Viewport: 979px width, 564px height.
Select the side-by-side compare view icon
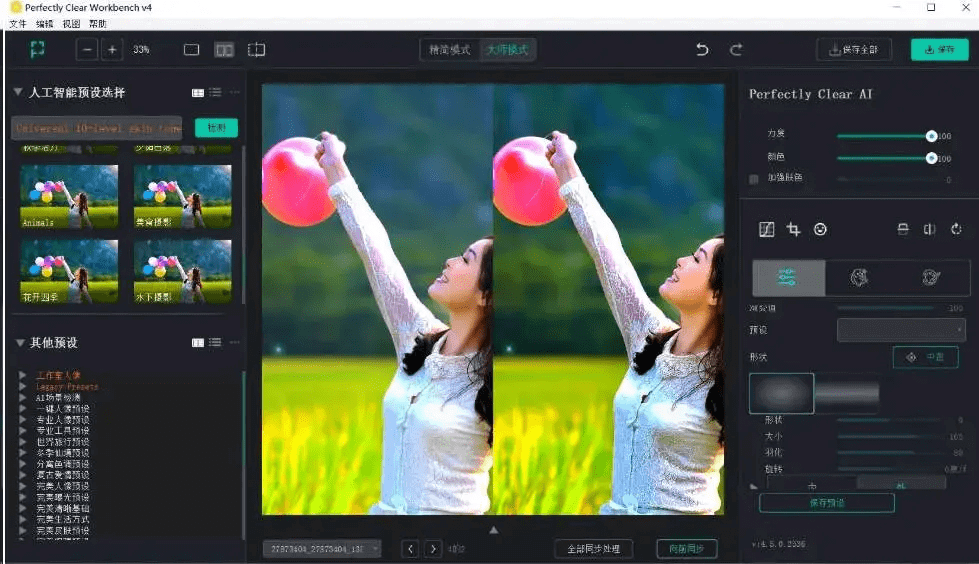pos(224,49)
